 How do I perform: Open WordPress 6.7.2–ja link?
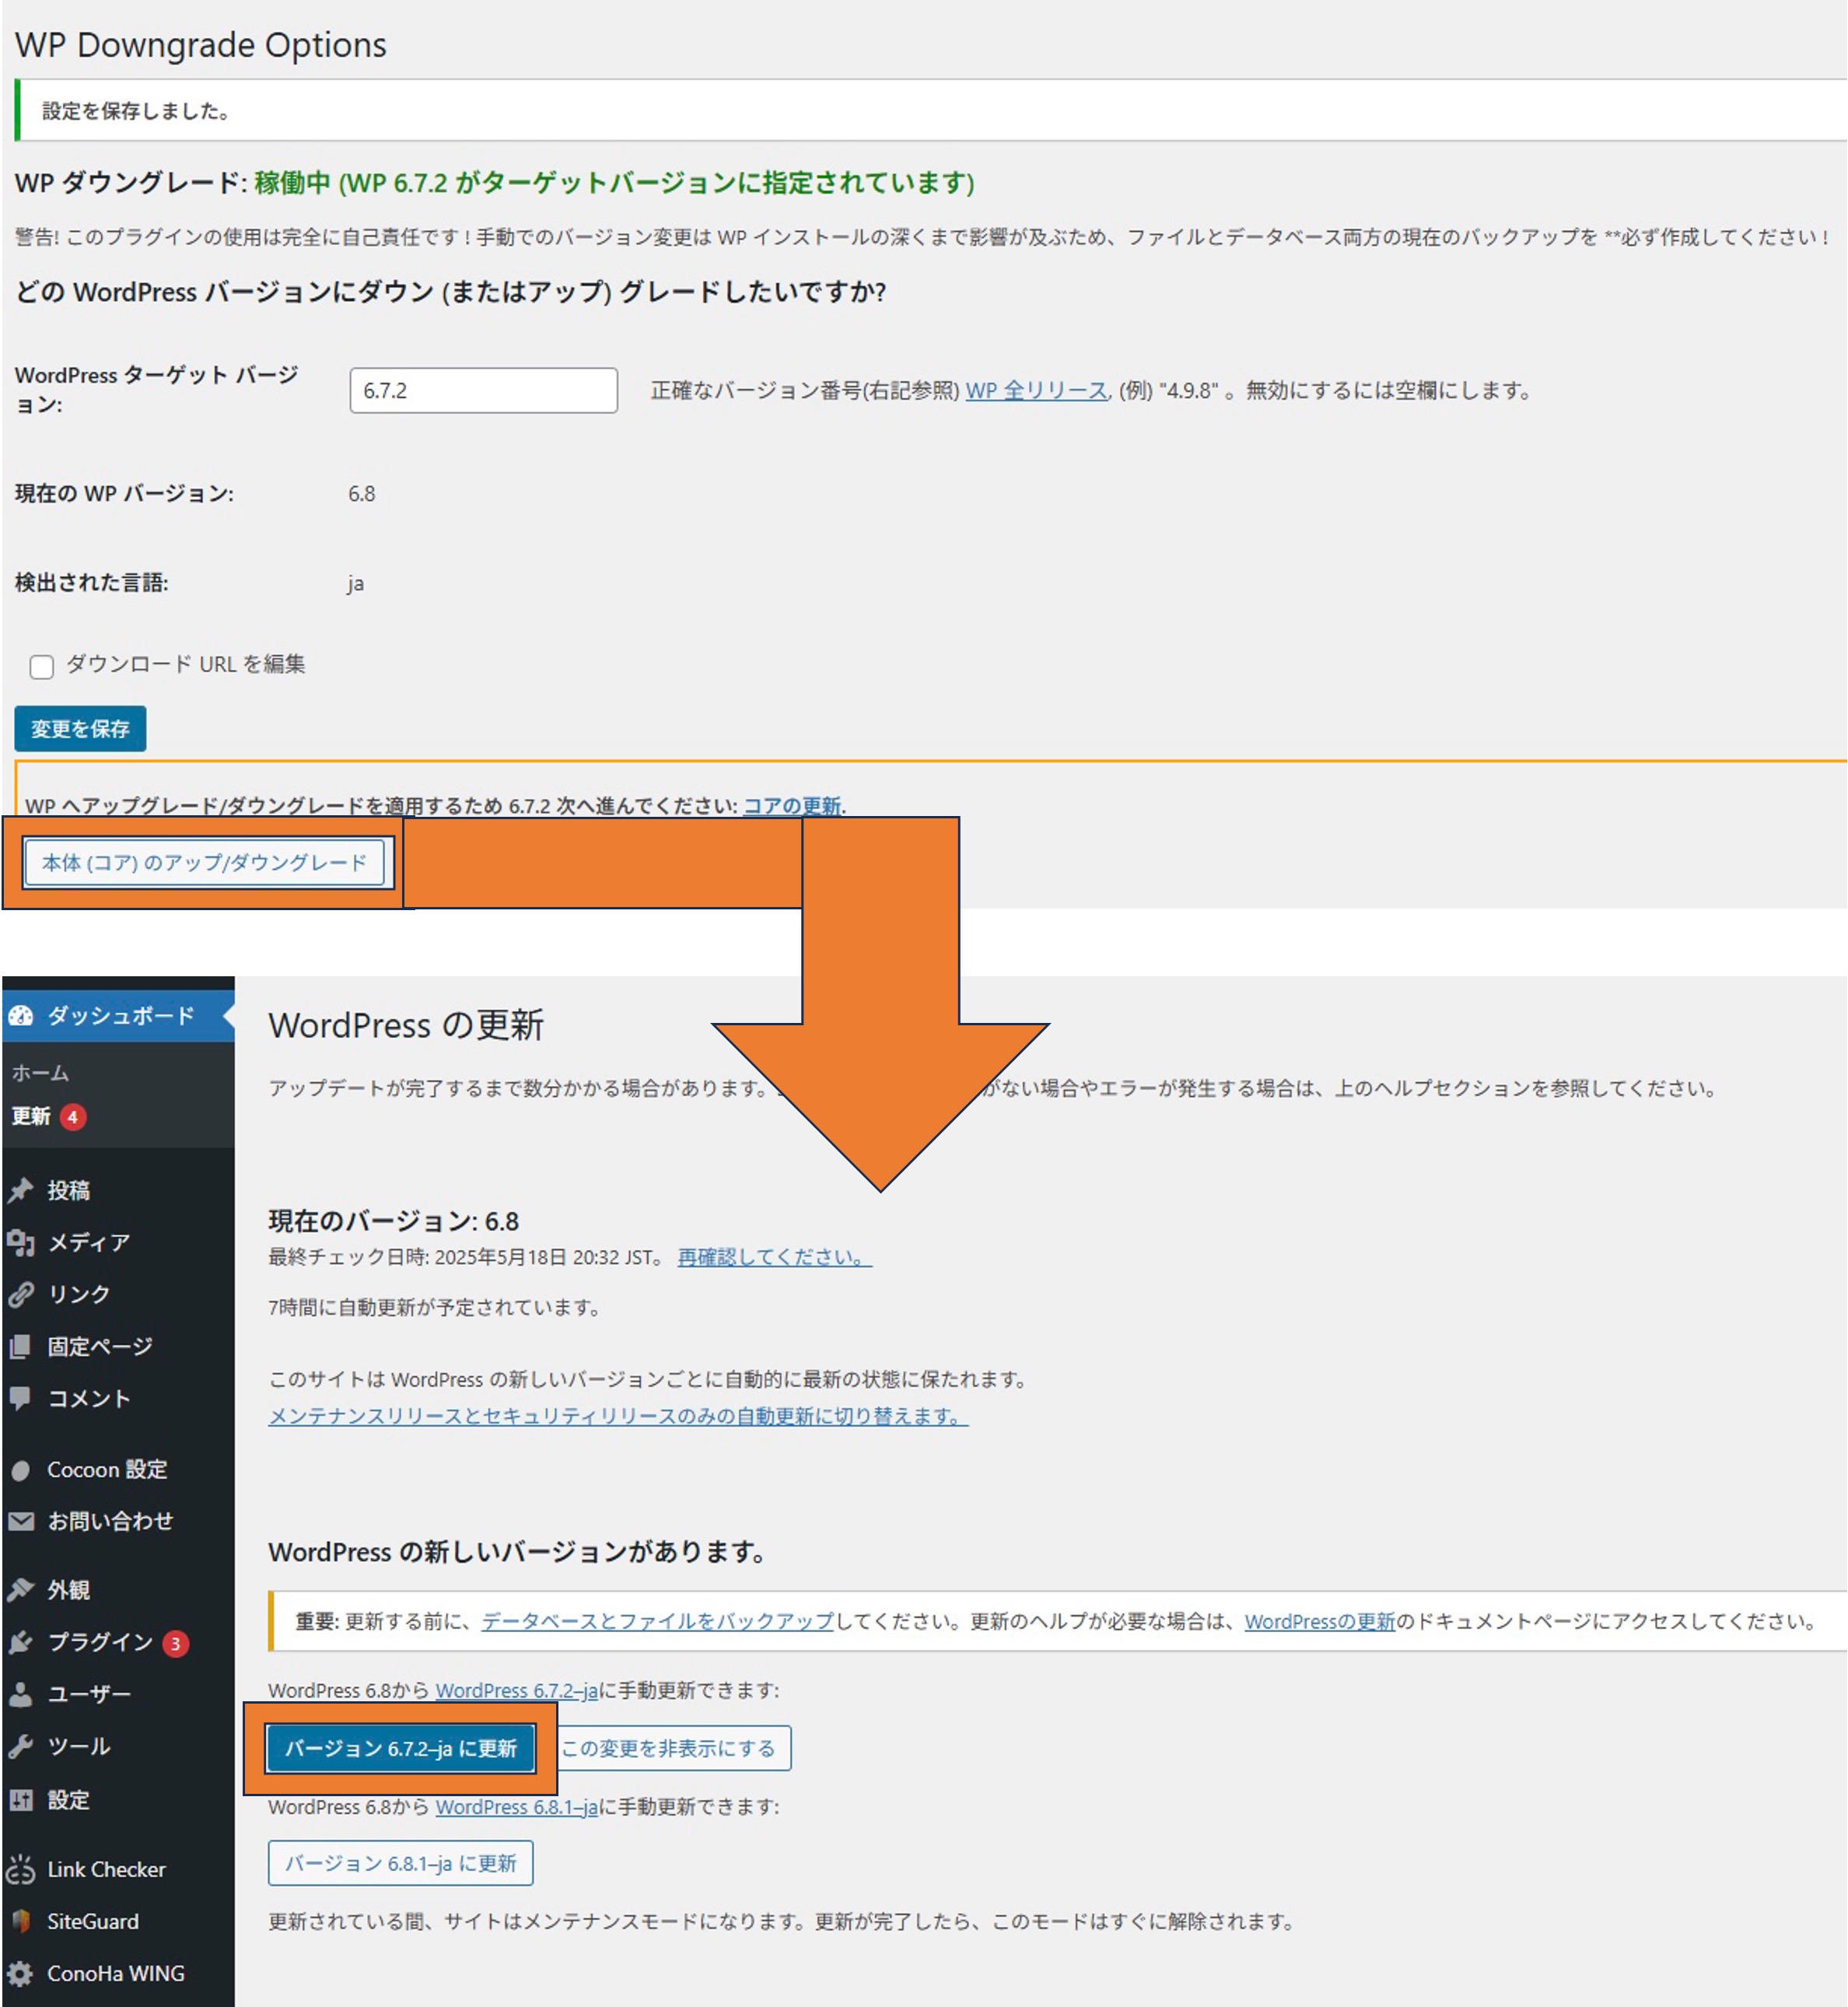(516, 1690)
